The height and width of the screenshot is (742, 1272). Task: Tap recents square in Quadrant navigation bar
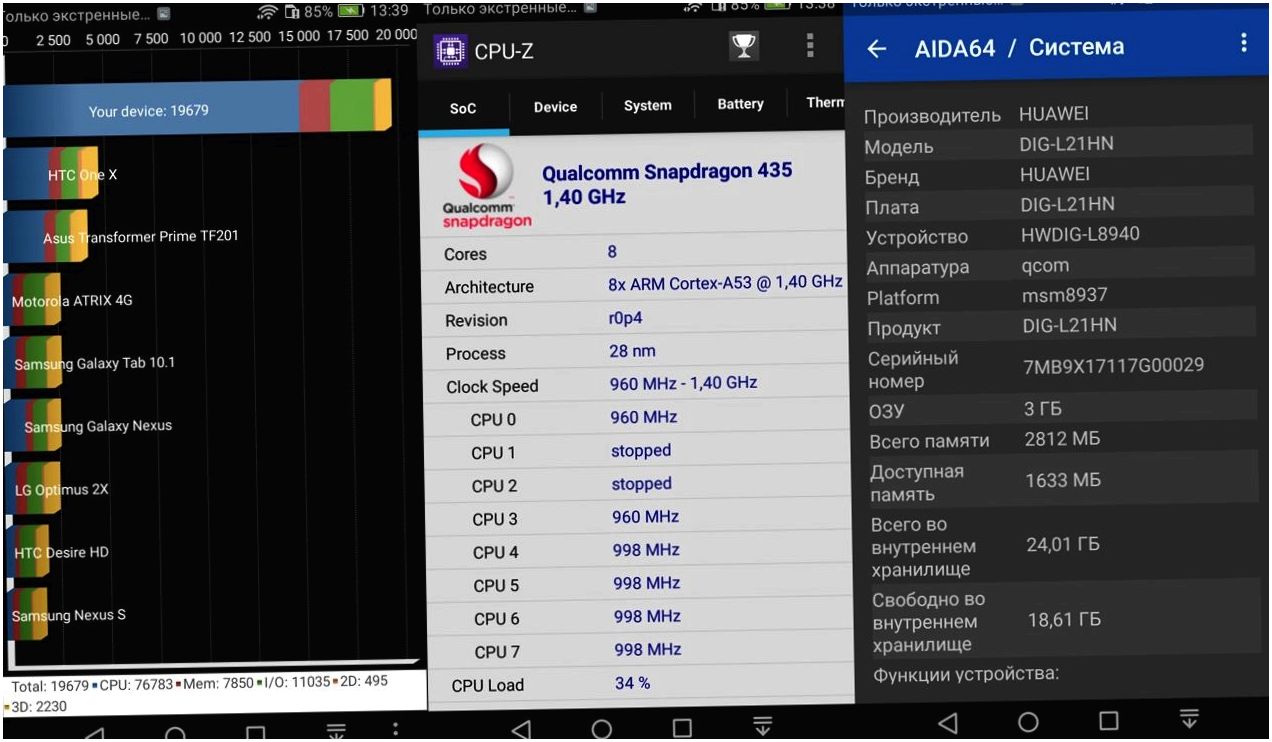256,734
